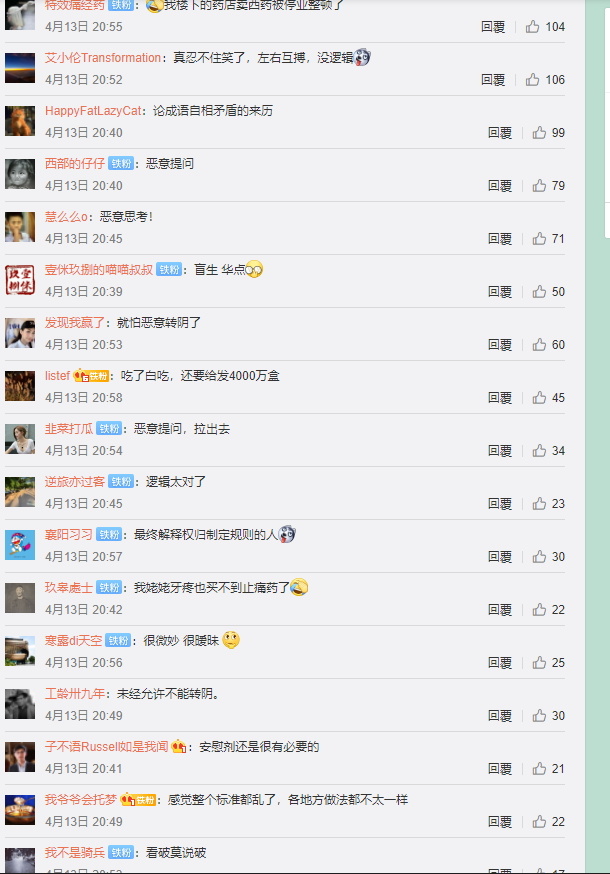Tap the thumbs-up icon next to 71

(539, 239)
